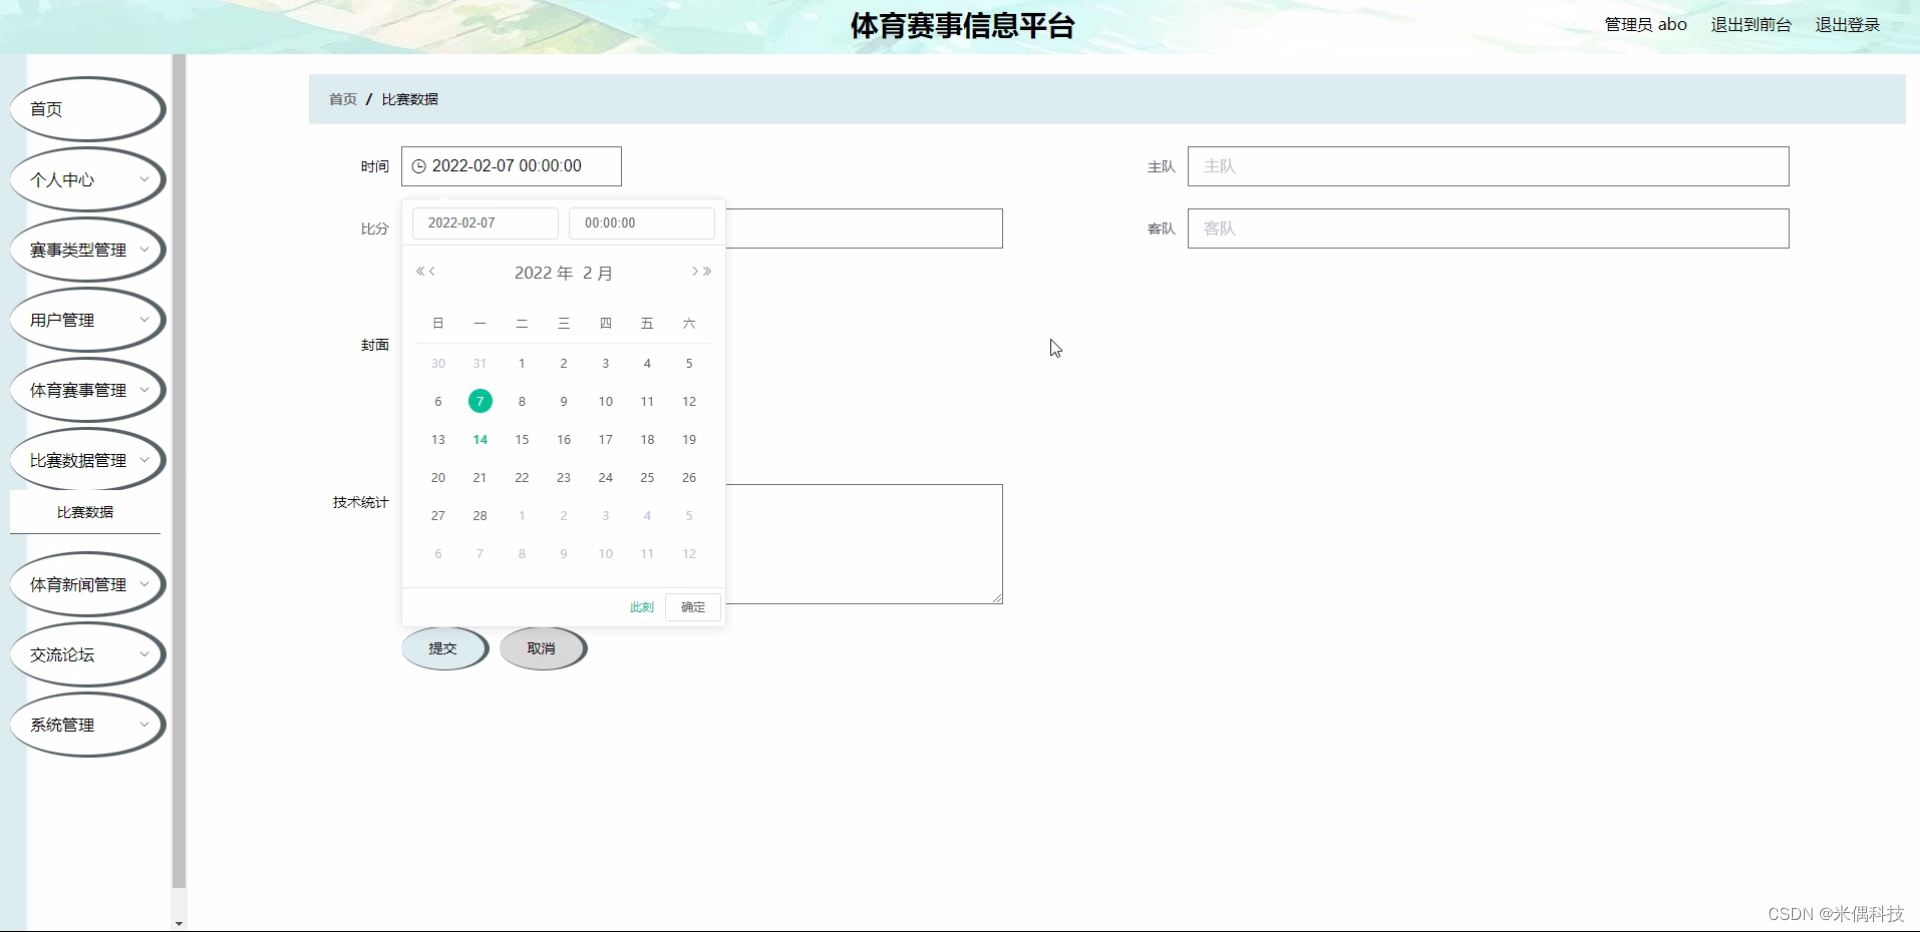
Task: Click the clock icon in the time field
Action: pos(418,166)
